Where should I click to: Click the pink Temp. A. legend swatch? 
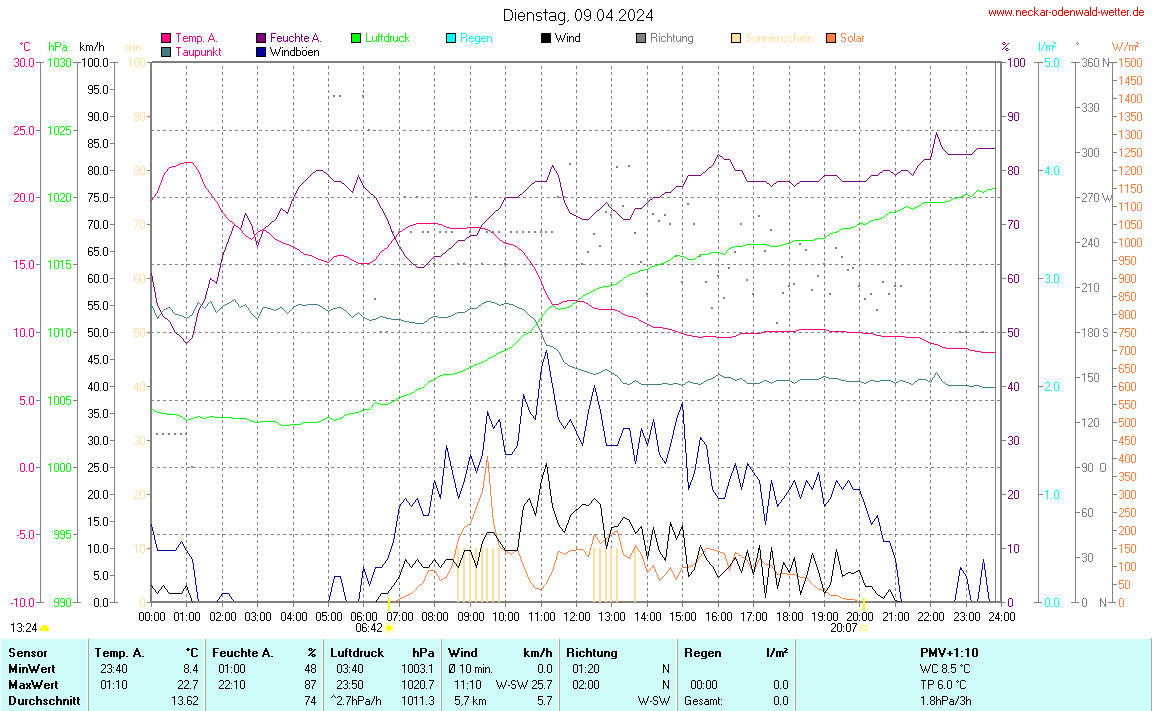pyautogui.click(x=166, y=38)
